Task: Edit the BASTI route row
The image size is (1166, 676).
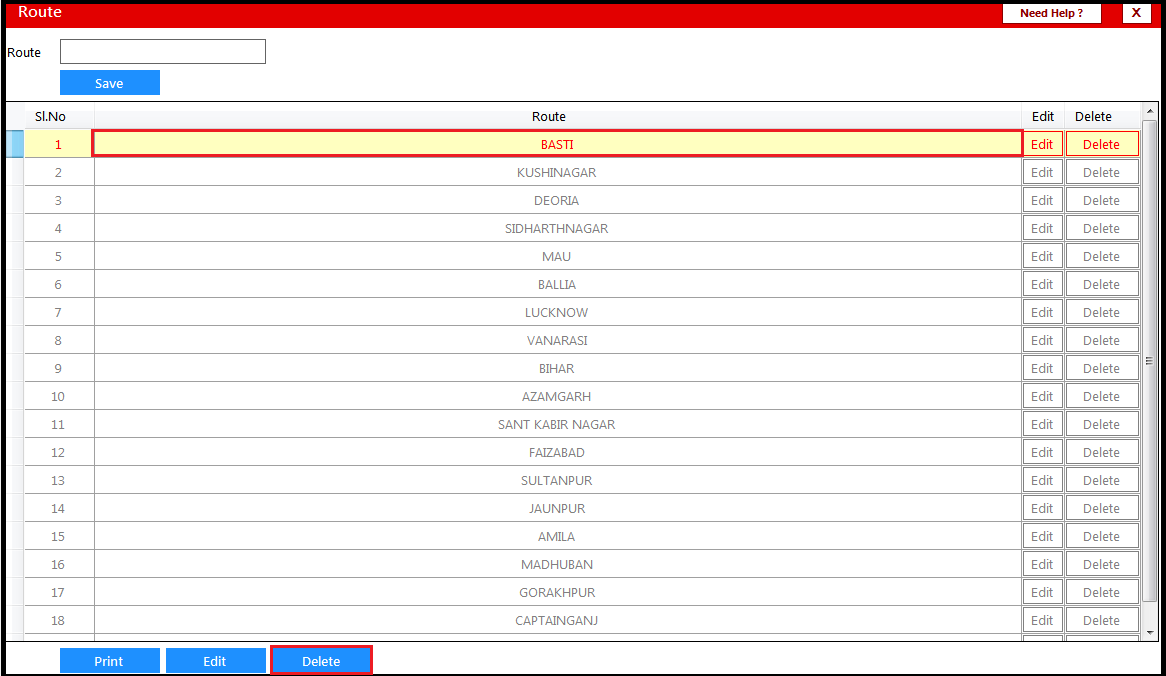Action: tap(1042, 144)
